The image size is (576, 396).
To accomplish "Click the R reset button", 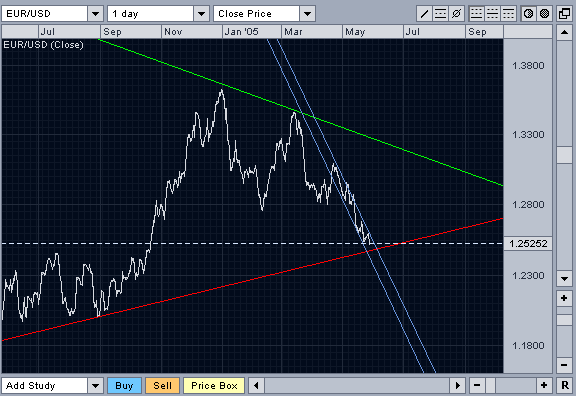I will click(564, 386).
